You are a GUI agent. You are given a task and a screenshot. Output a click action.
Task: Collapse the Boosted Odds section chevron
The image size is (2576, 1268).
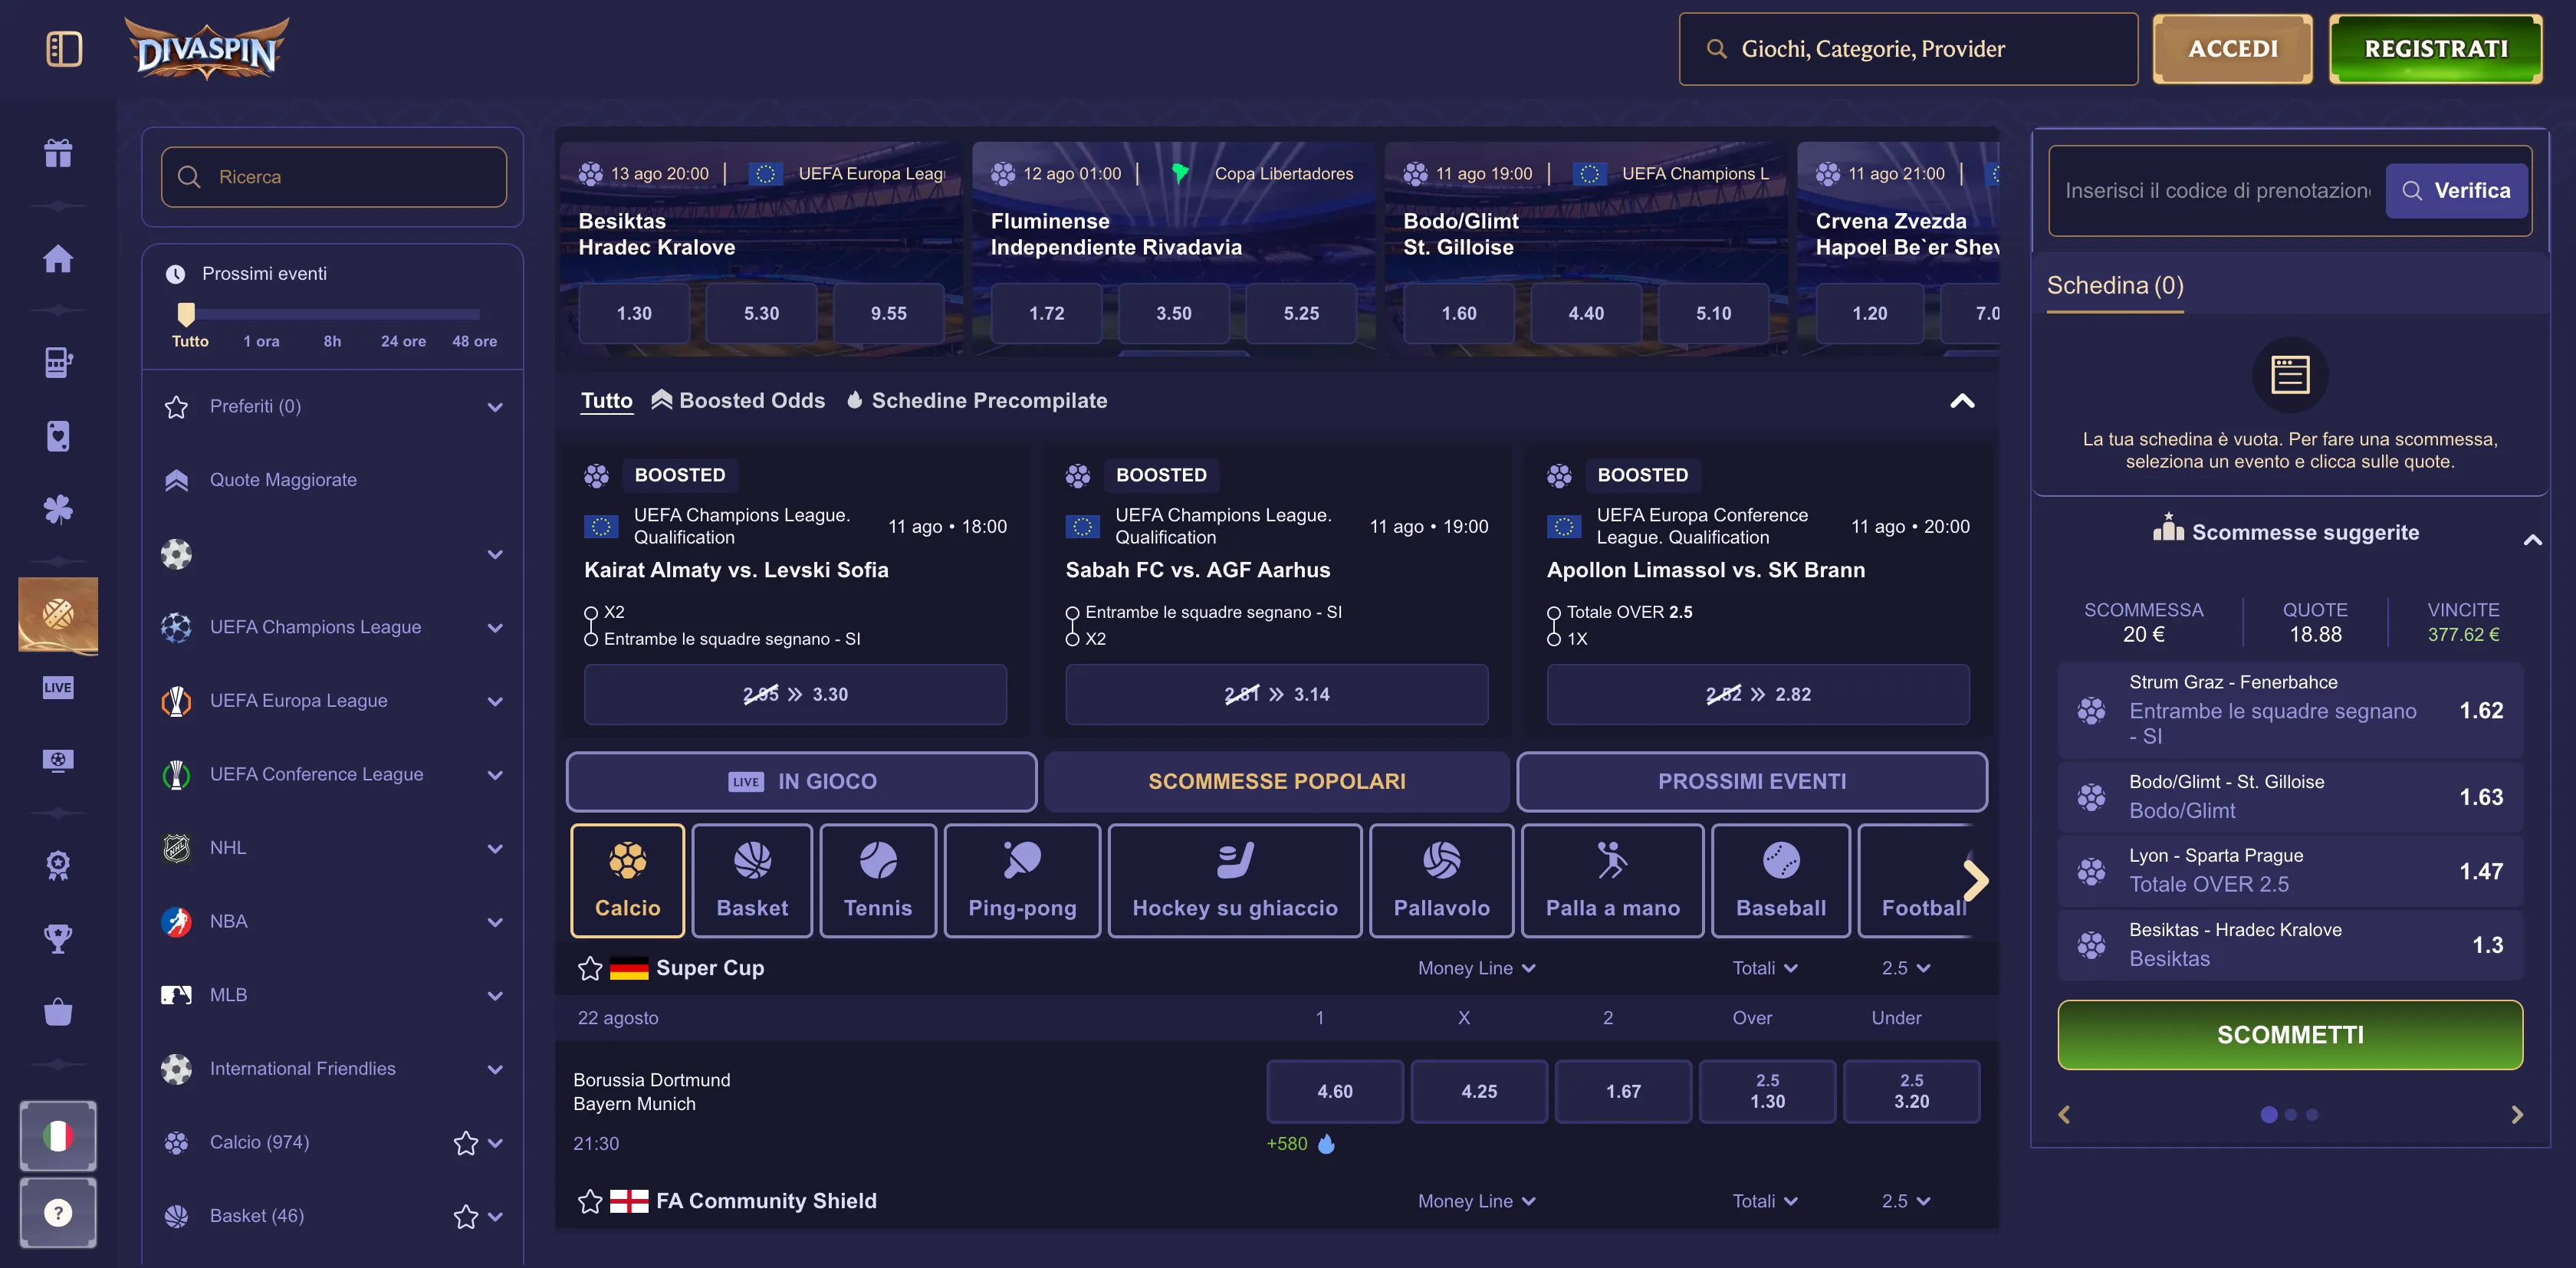(x=1962, y=401)
